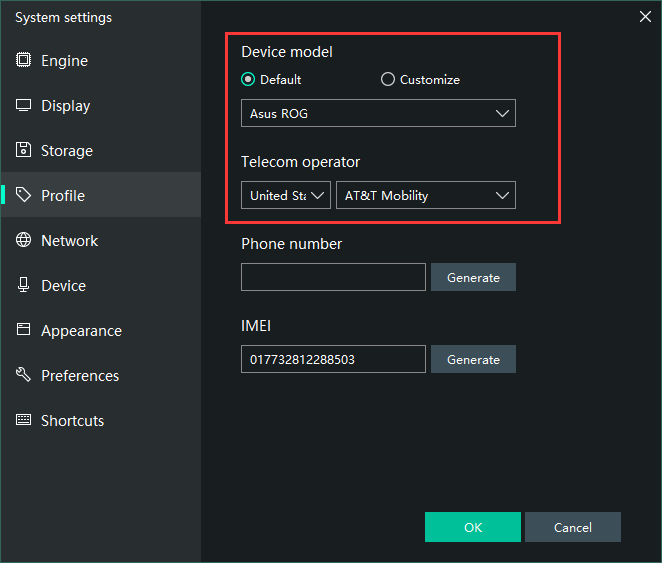Click the Display monitor icon
Viewport: 662px width, 563px height.
click(23, 105)
